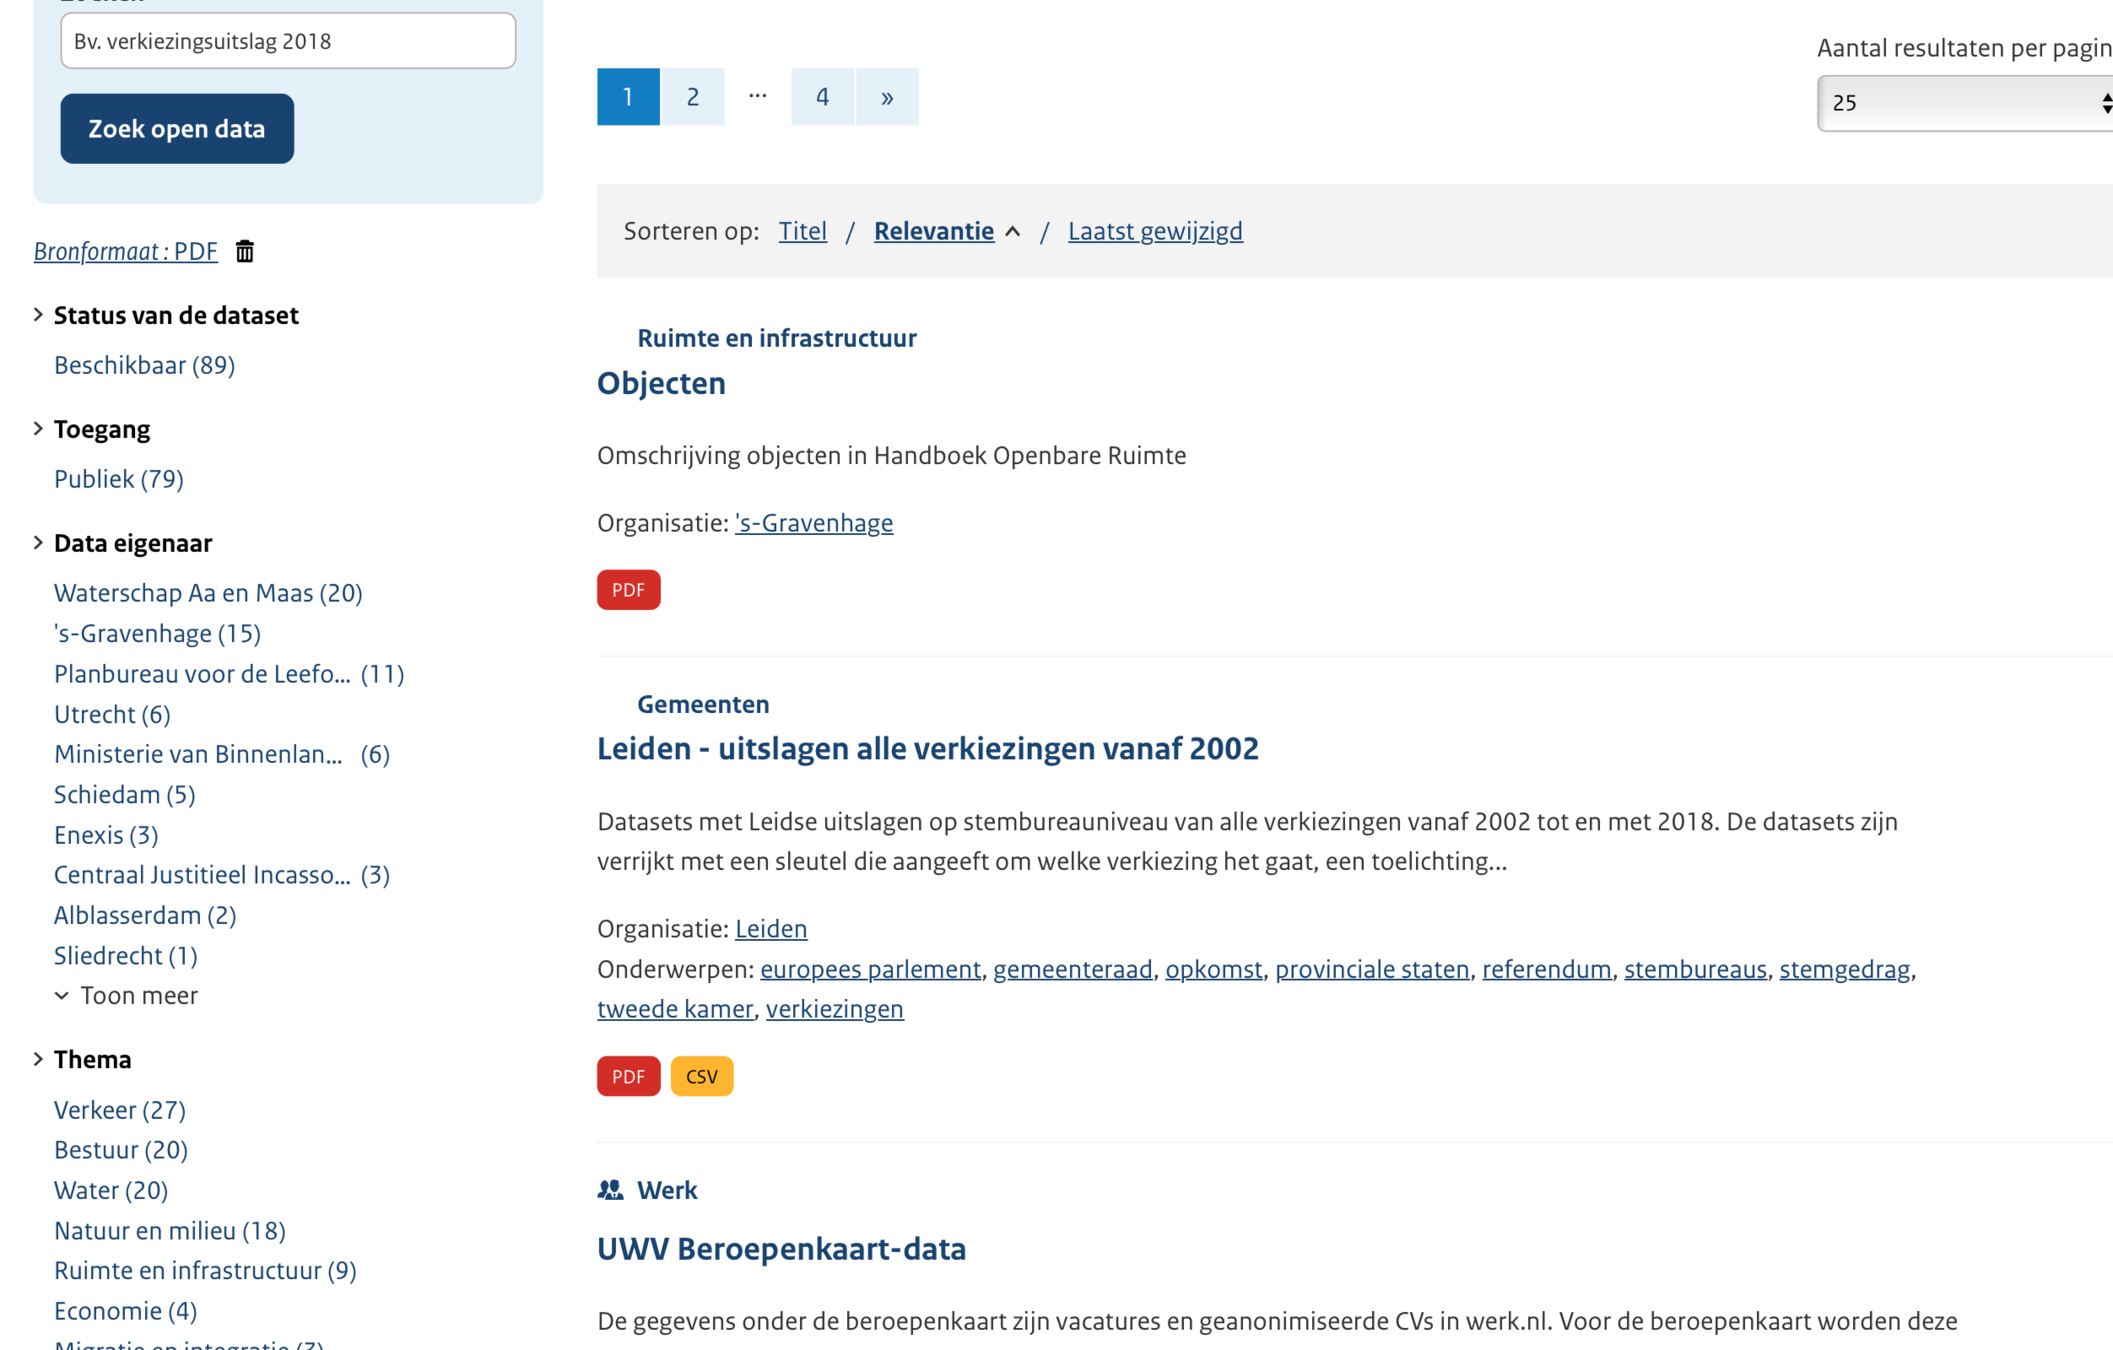Viewport: 2113px width, 1350px height.
Task: Toggle sort direction arrow beside Relevantie
Action: coord(1013,232)
